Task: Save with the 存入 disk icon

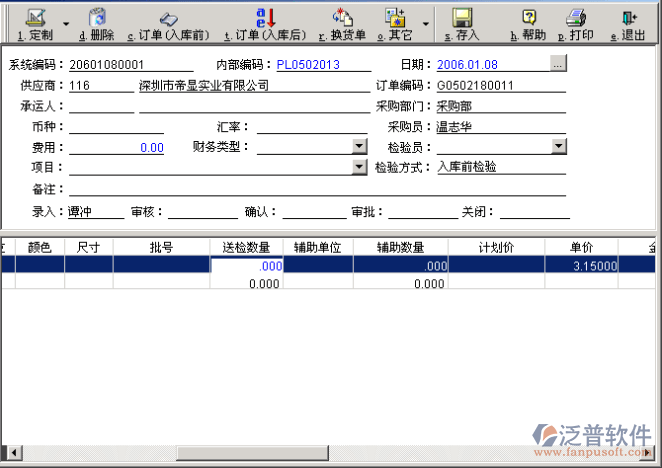Action: click(462, 18)
